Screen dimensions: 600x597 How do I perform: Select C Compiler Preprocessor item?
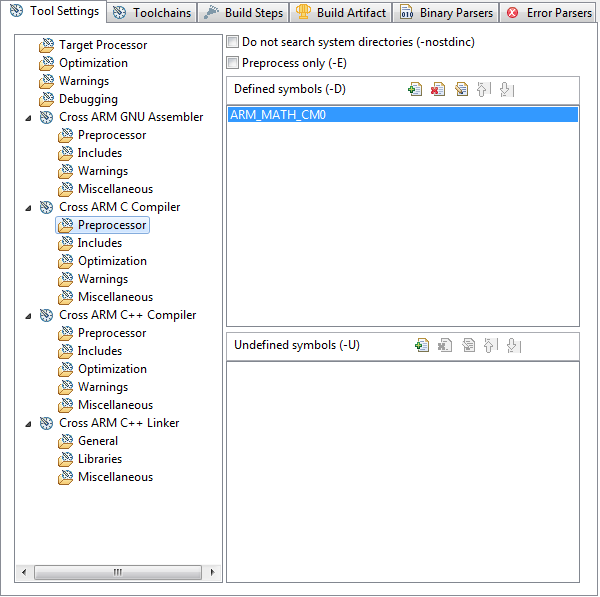coord(102,225)
